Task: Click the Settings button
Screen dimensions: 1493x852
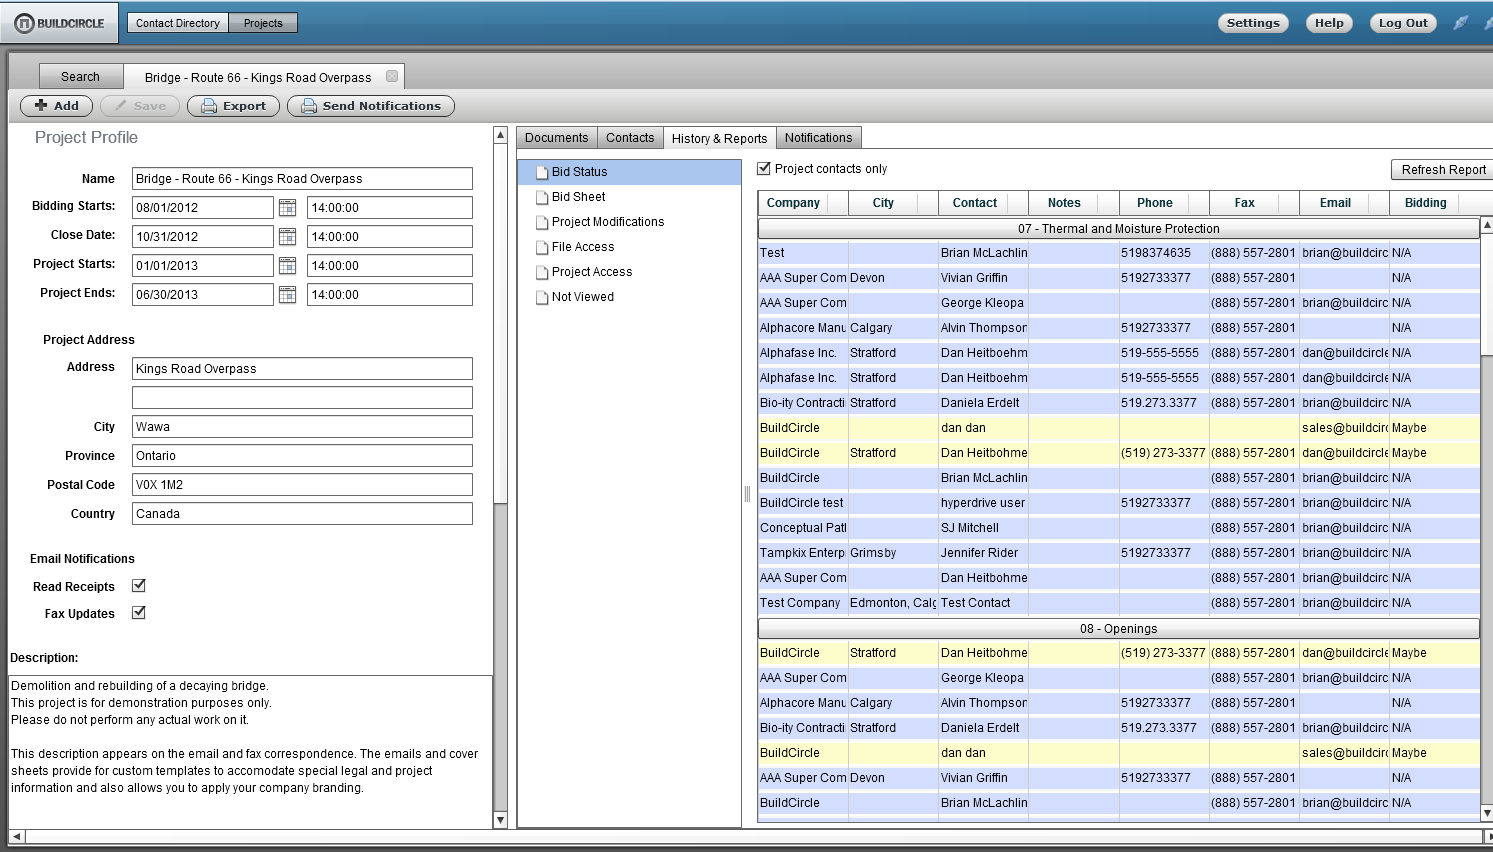Action: tap(1253, 23)
